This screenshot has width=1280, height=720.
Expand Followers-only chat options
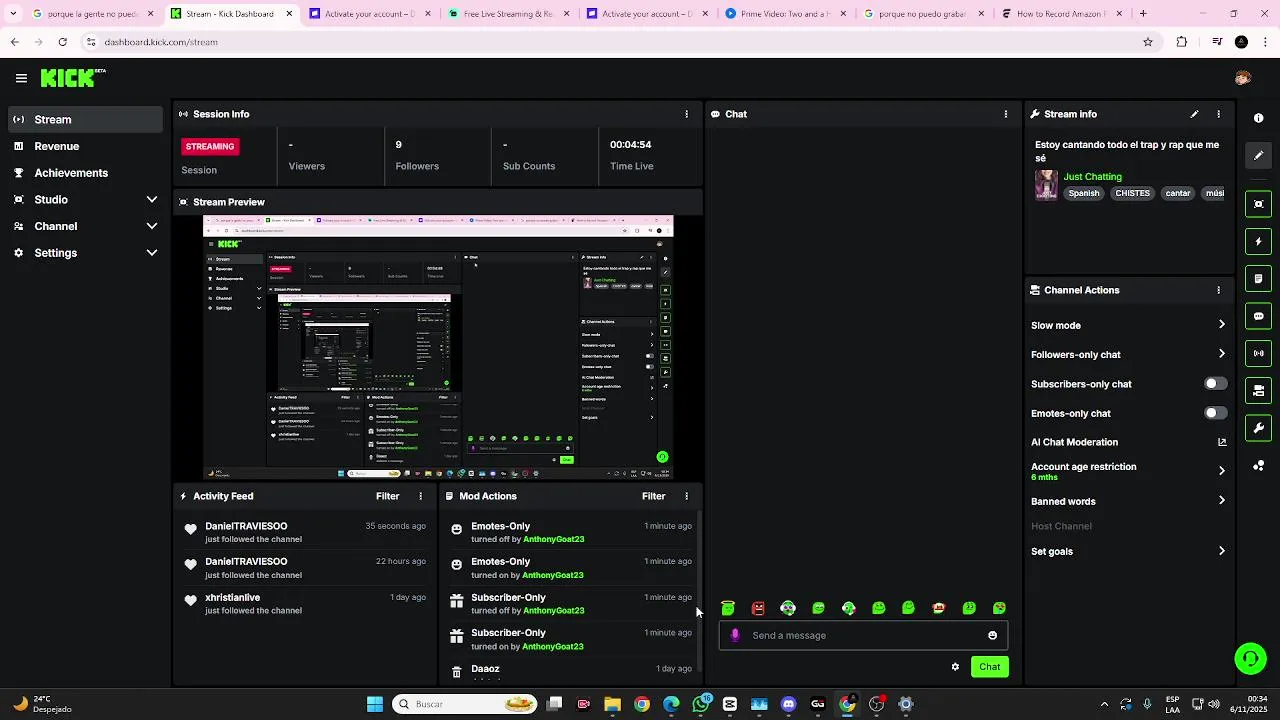point(1221,354)
